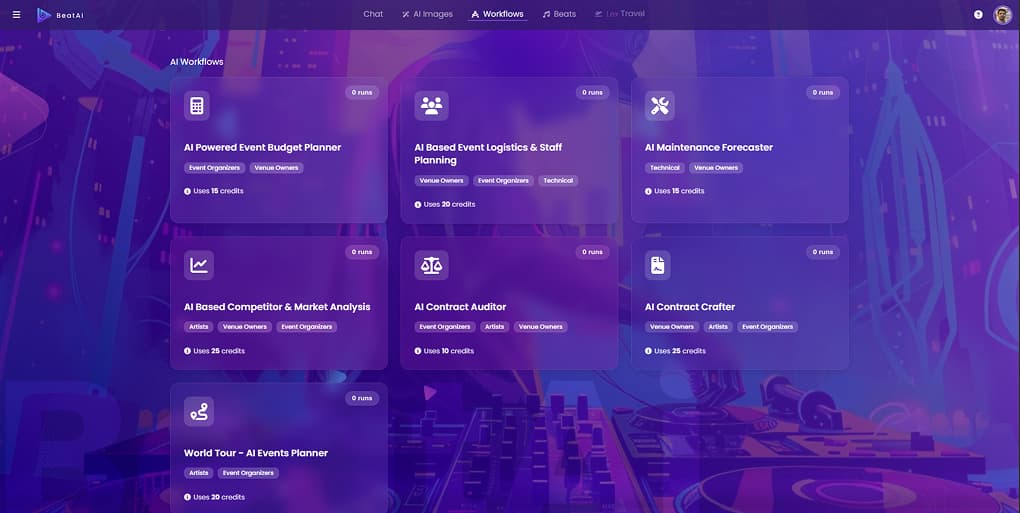Image resolution: width=1020 pixels, height=513 pixels.
Task: Open the user profile avatar
Action: tap(1002, 14)
